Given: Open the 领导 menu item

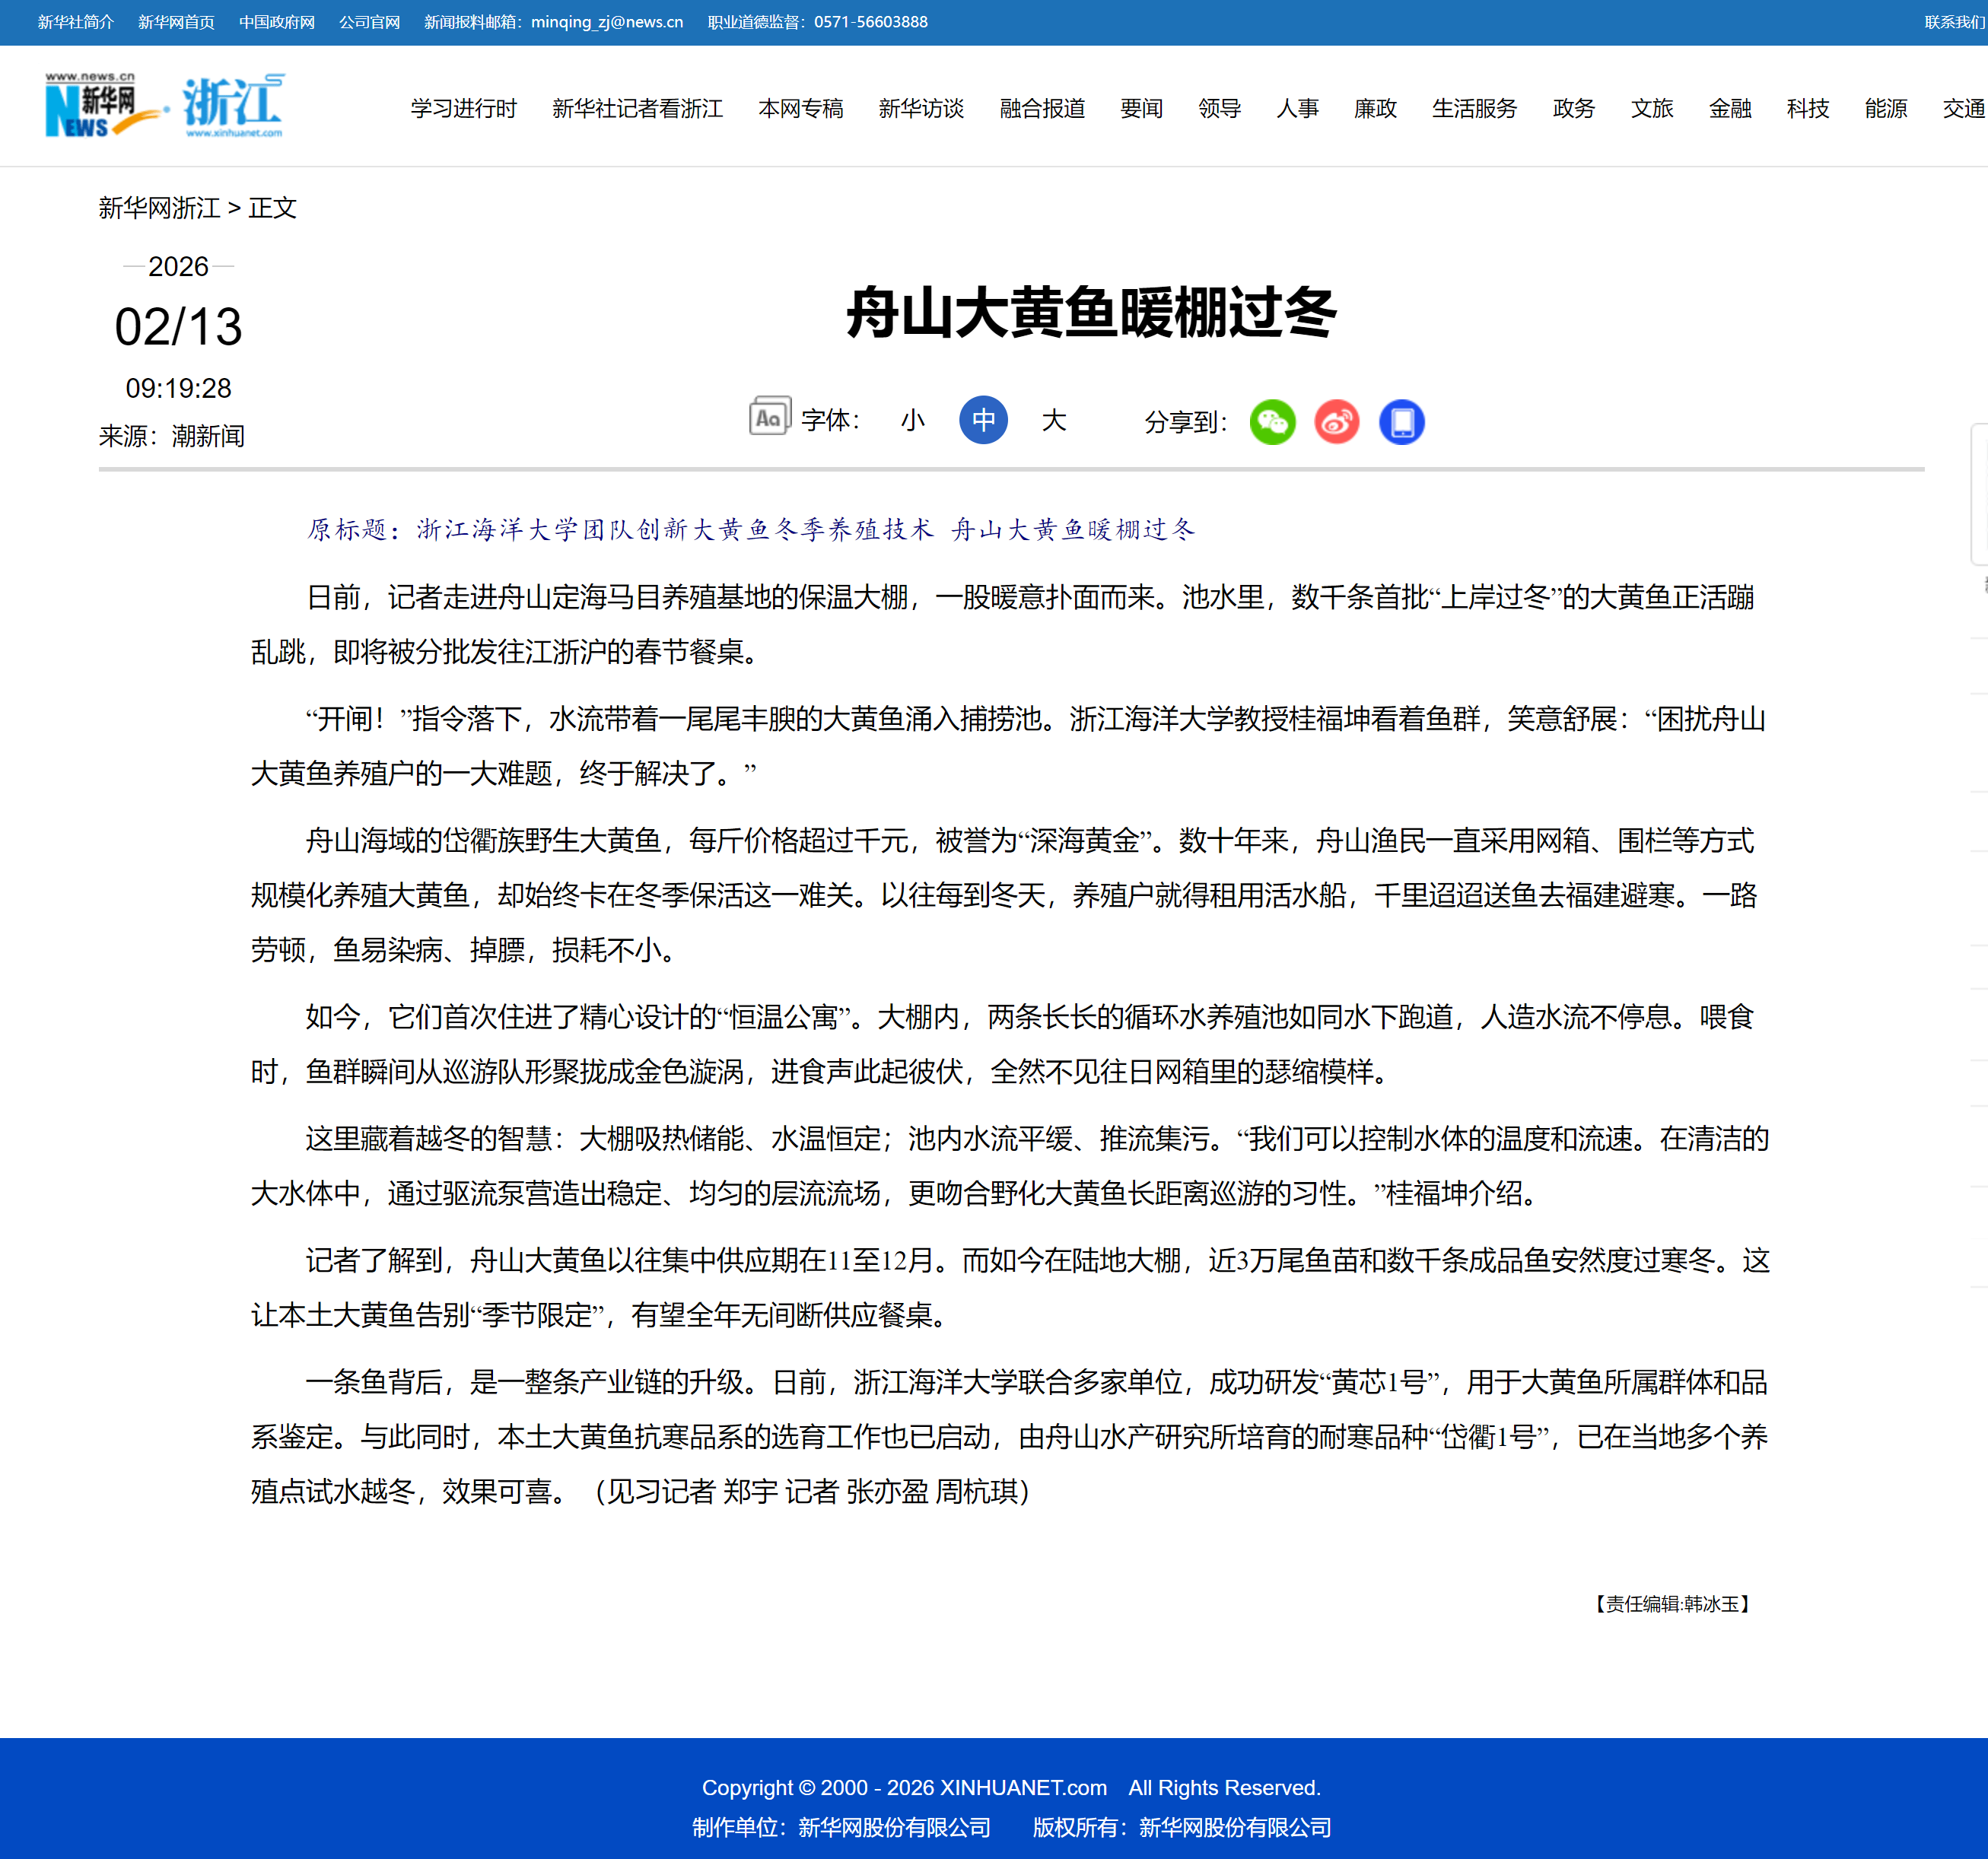Looking at the screenshot, I should [1219, 108].
